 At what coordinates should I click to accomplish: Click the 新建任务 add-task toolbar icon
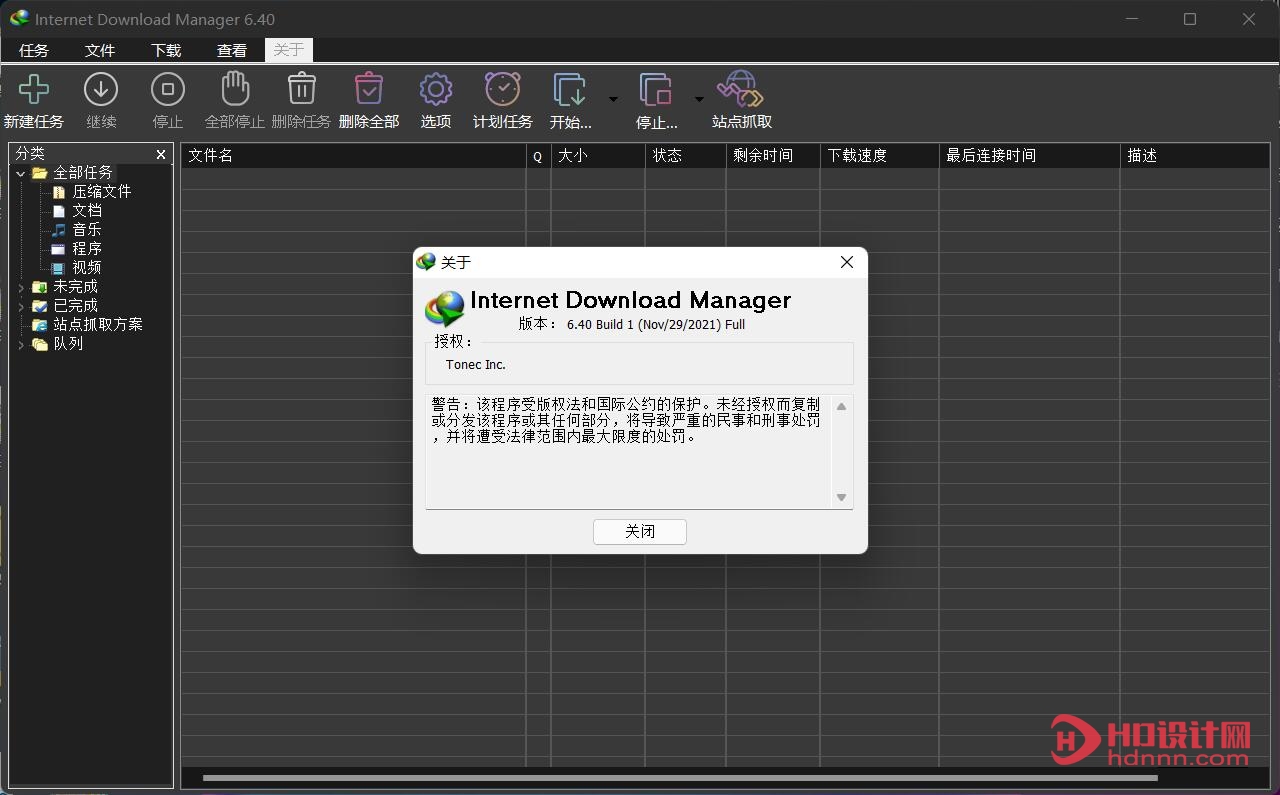click(34, 89)
